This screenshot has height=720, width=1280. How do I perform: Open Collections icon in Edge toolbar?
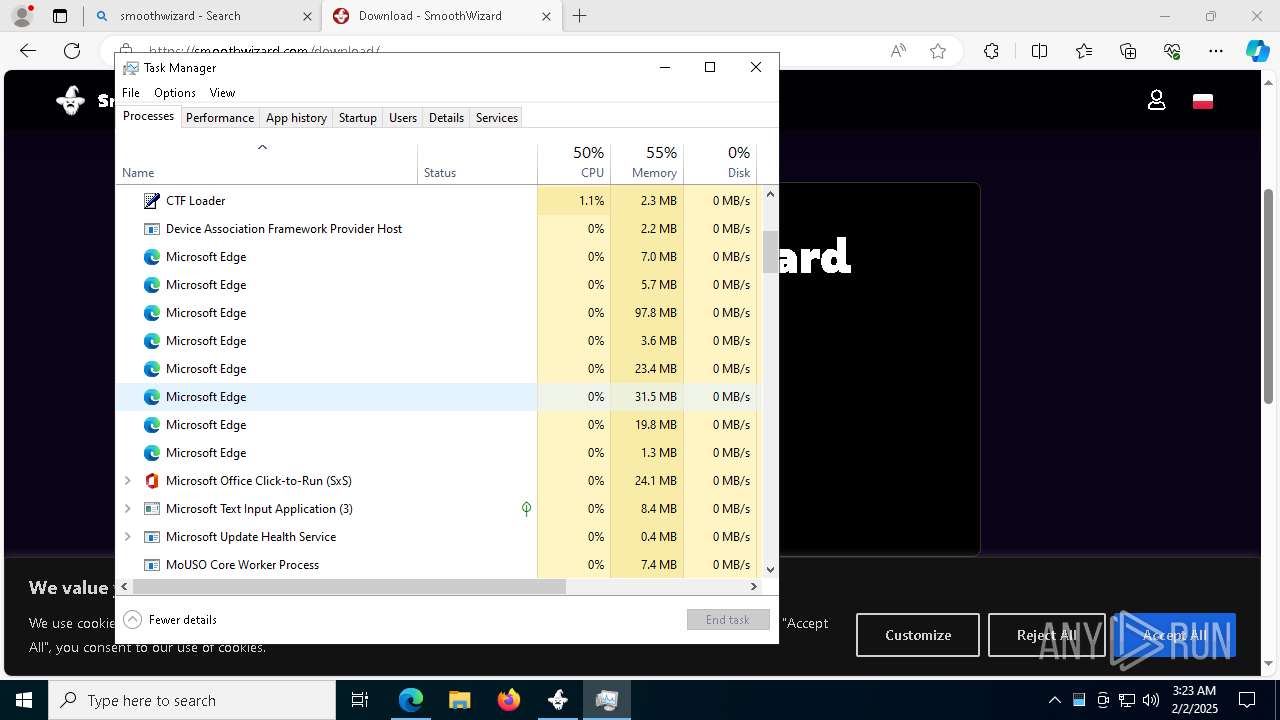[x=1128, y=51]
